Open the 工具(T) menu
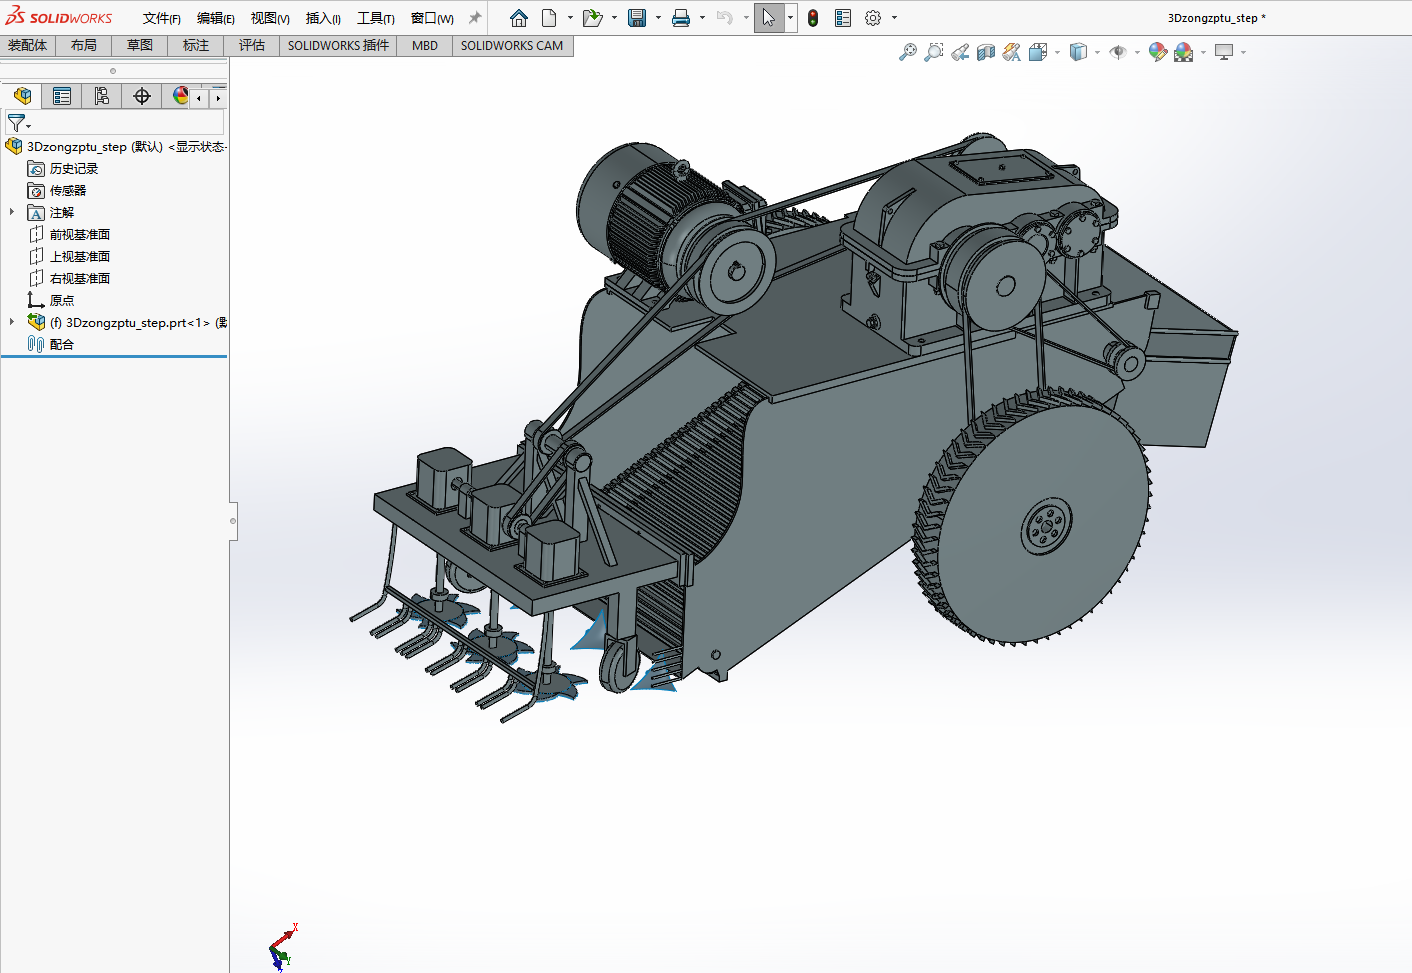The image size is (1412, 973). (376, 18)
